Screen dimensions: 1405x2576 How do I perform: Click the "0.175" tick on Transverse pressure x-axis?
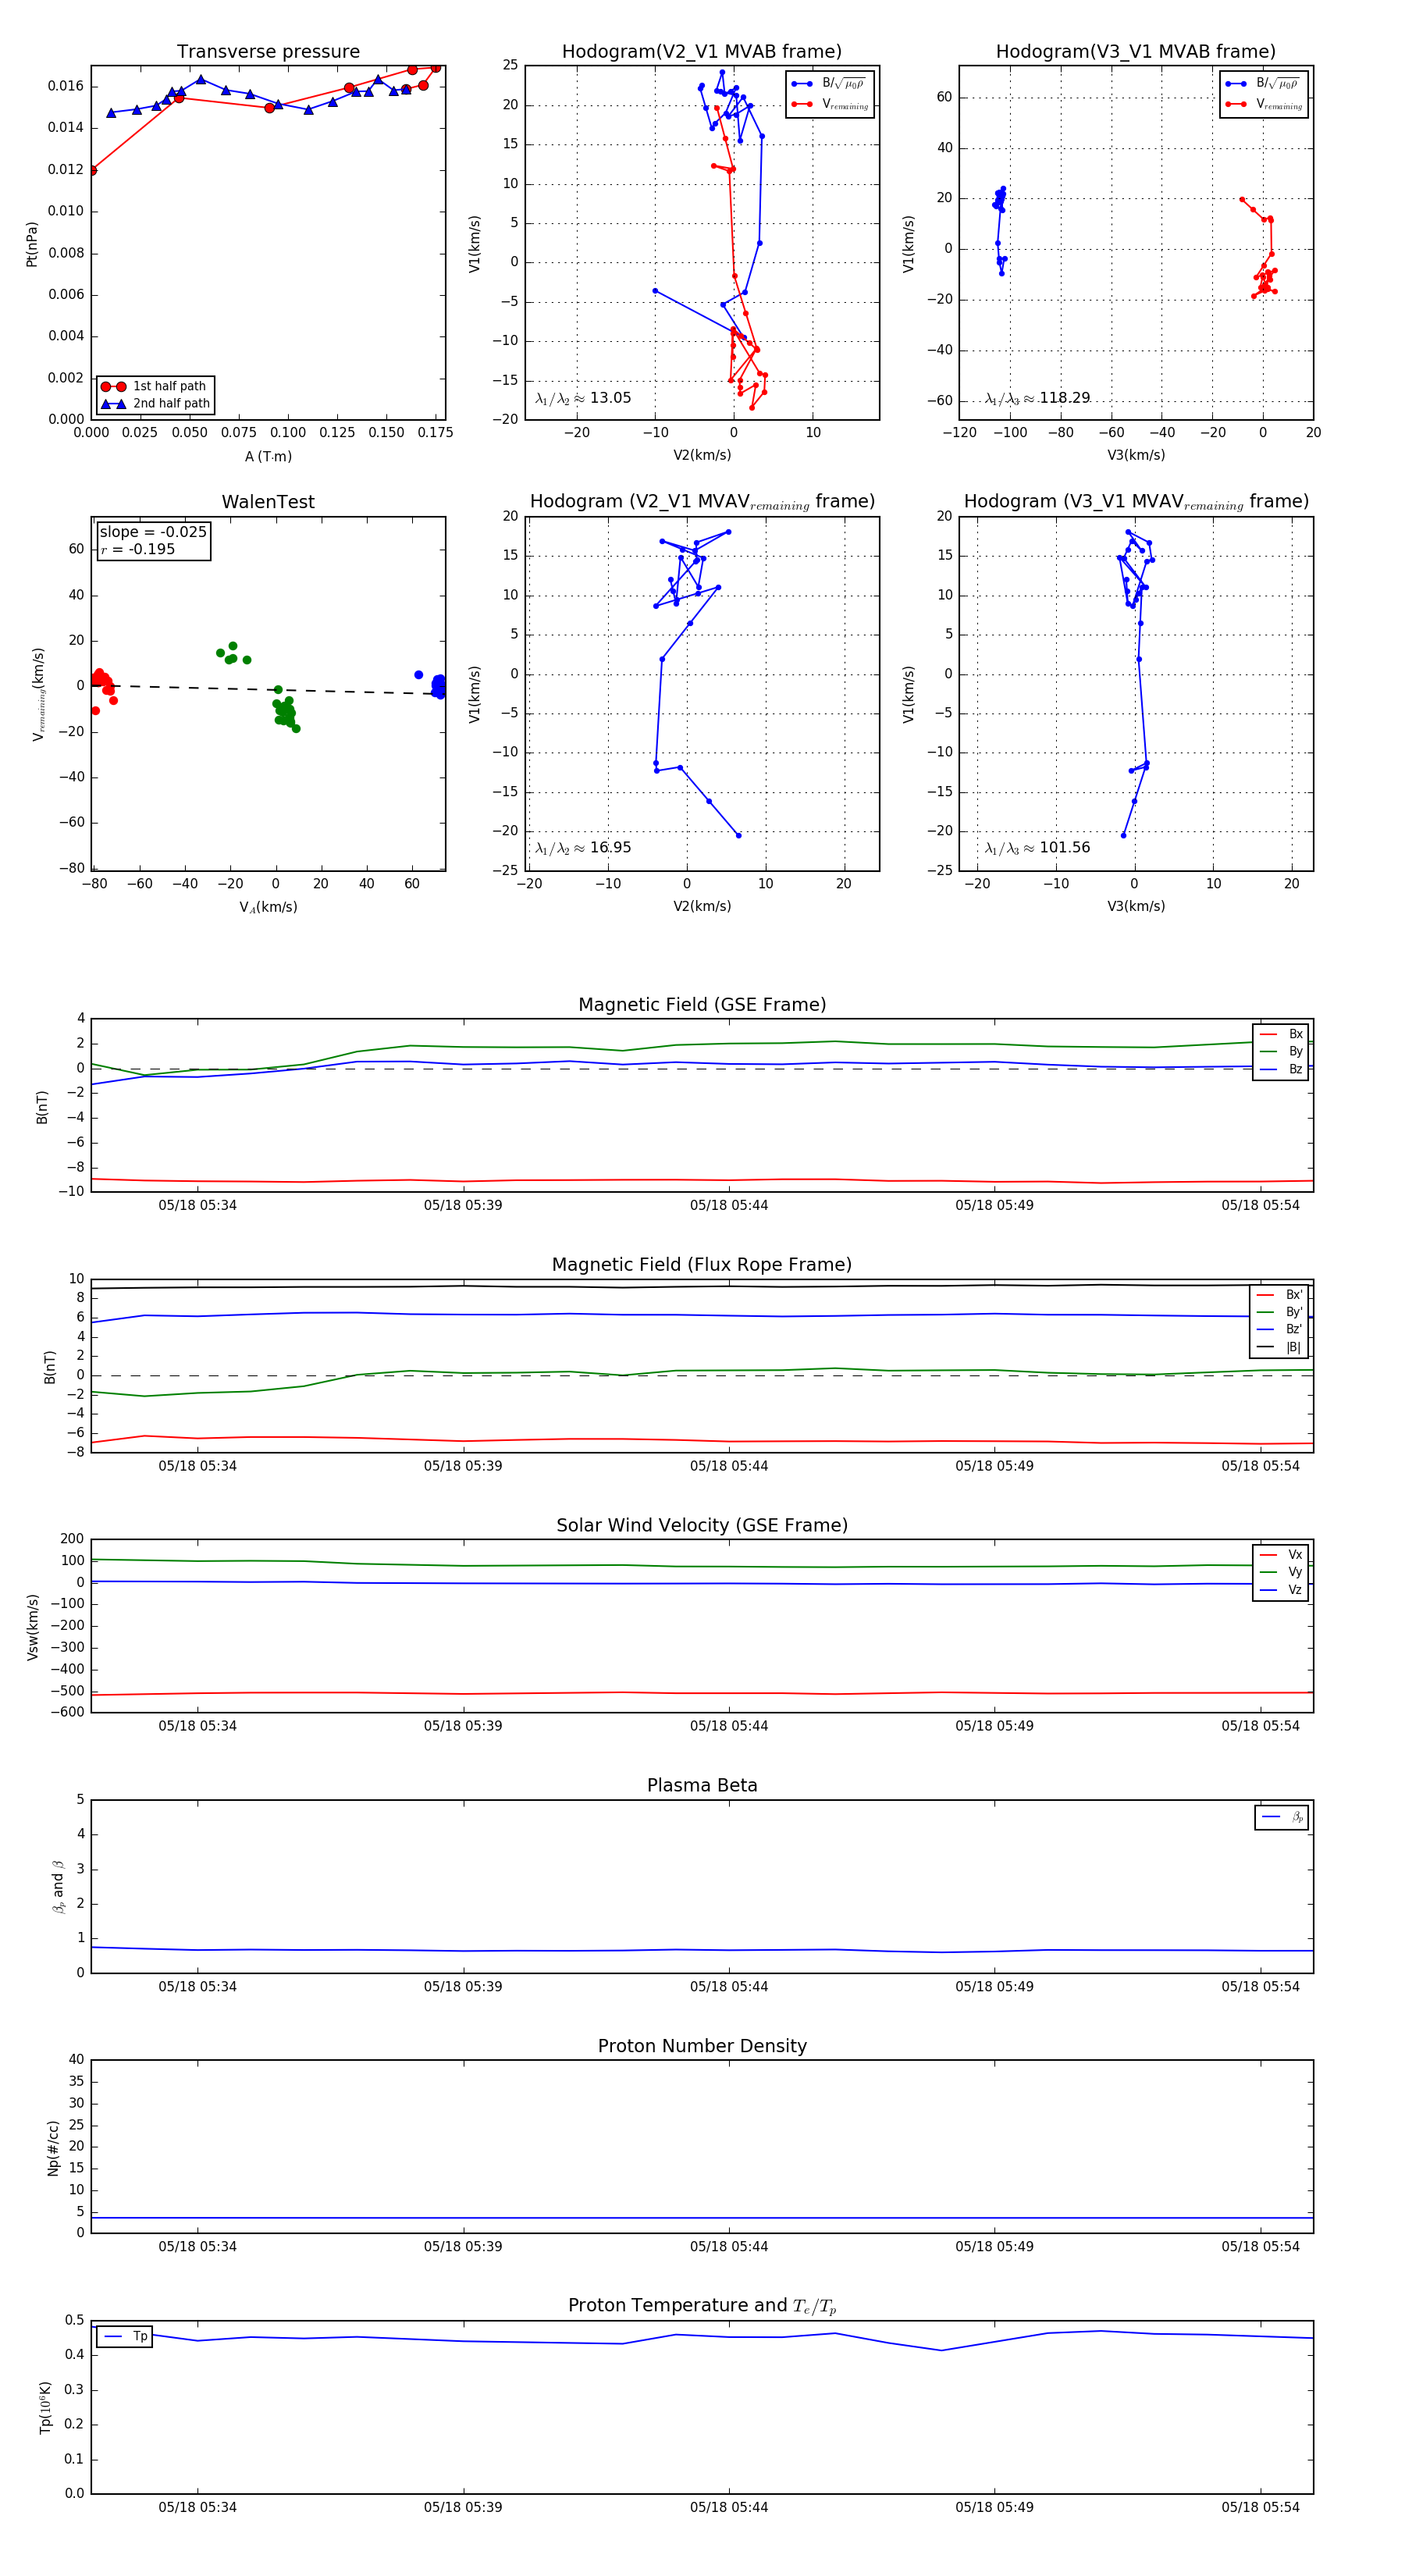pyautogui.click(x=435, y=433)
